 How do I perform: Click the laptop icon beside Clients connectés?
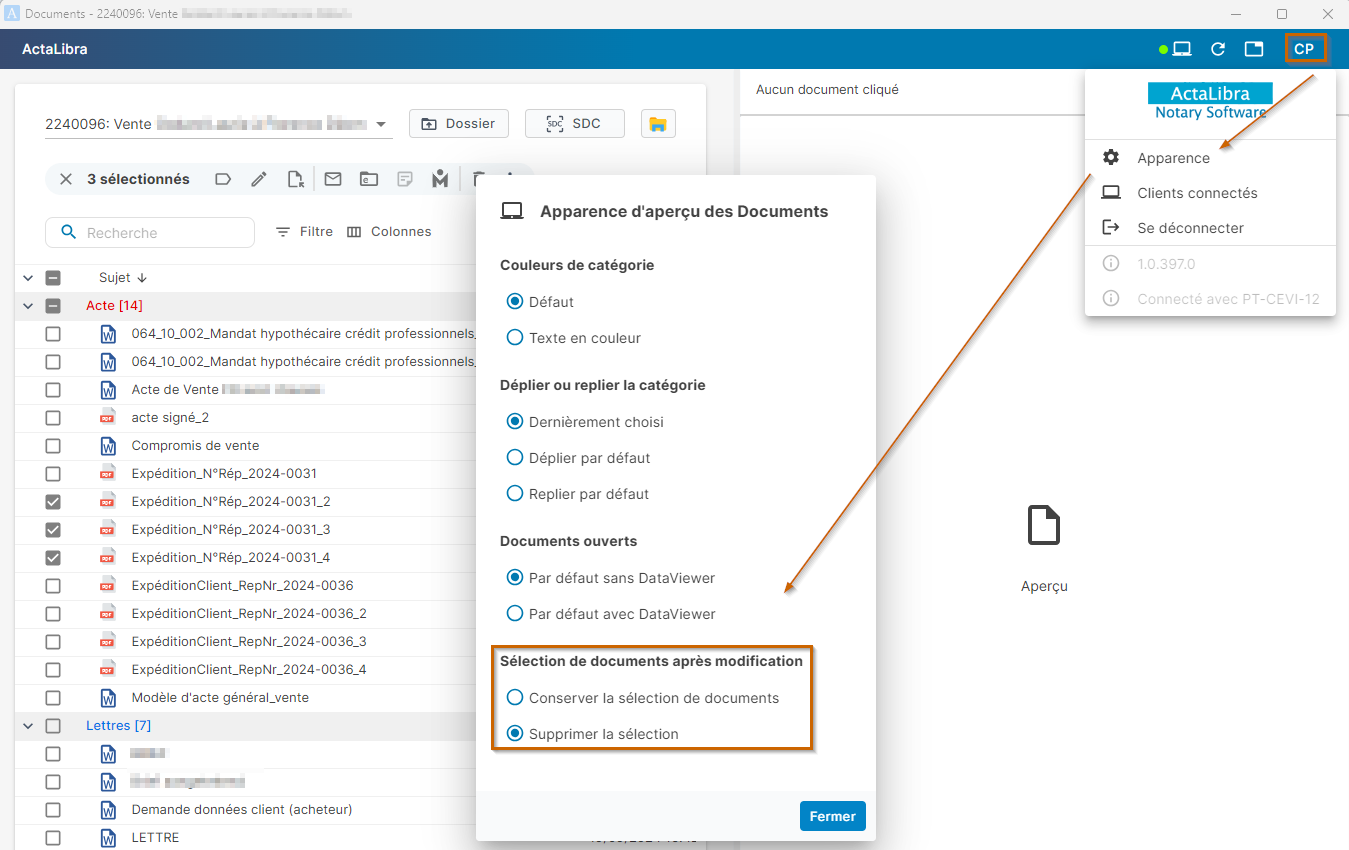point(1111,193)
